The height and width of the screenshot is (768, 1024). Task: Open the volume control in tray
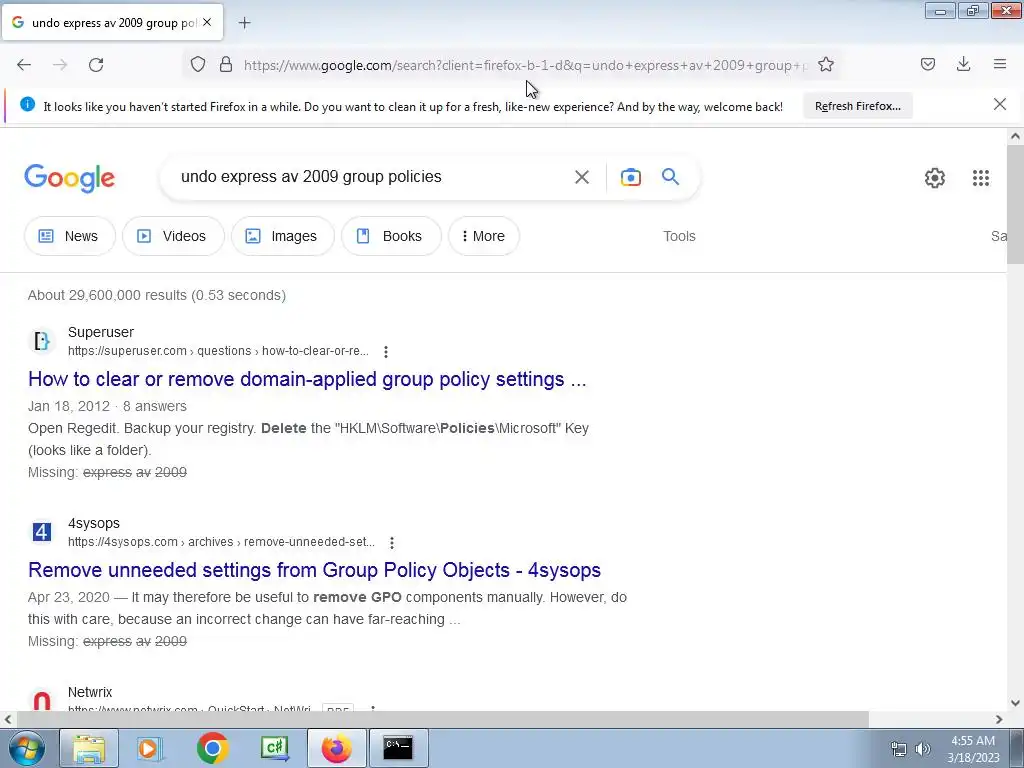click(x=923, y=749)
